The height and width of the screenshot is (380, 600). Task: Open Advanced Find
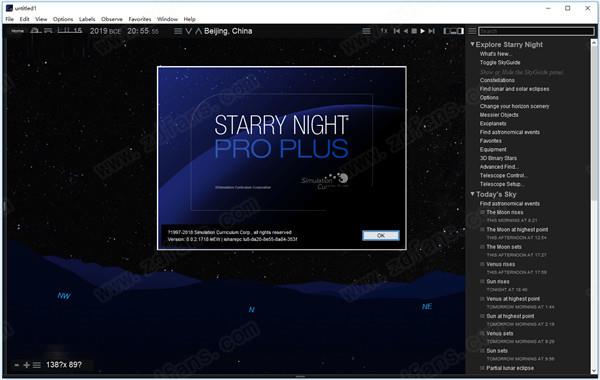(x=499, y=167)
